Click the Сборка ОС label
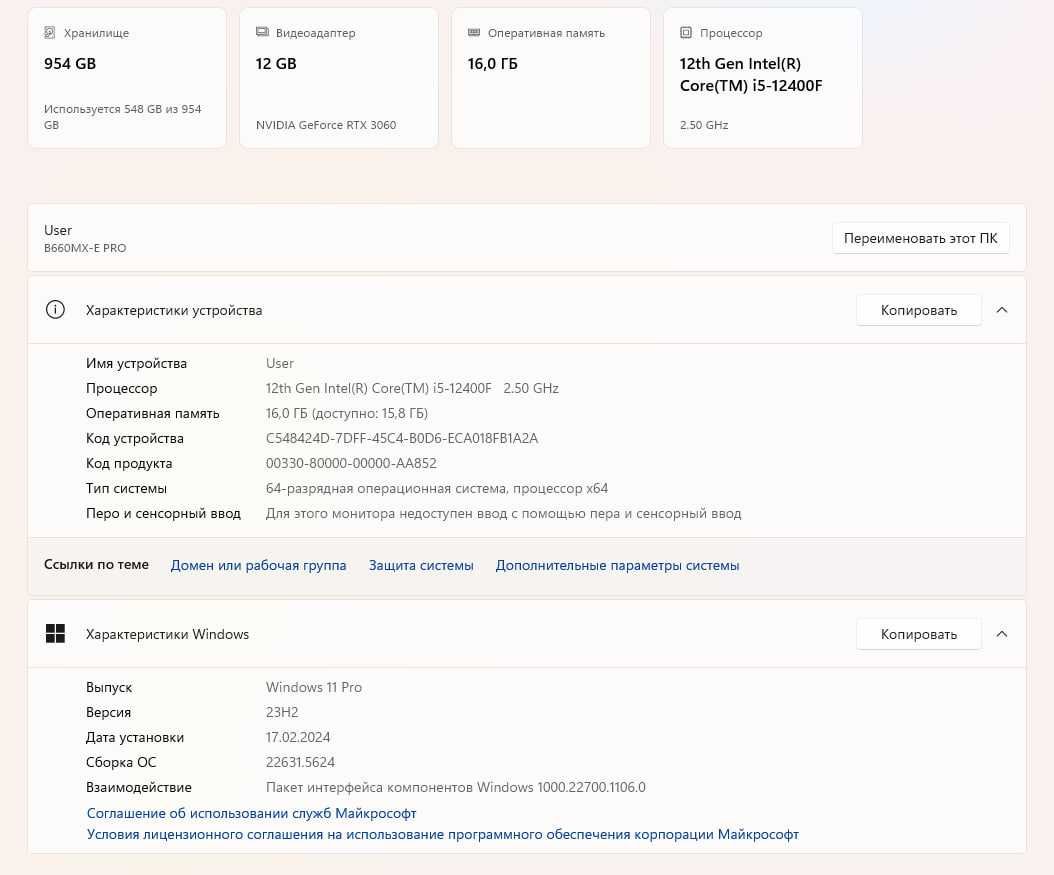The image size is (1054, 875). (121, 762)
